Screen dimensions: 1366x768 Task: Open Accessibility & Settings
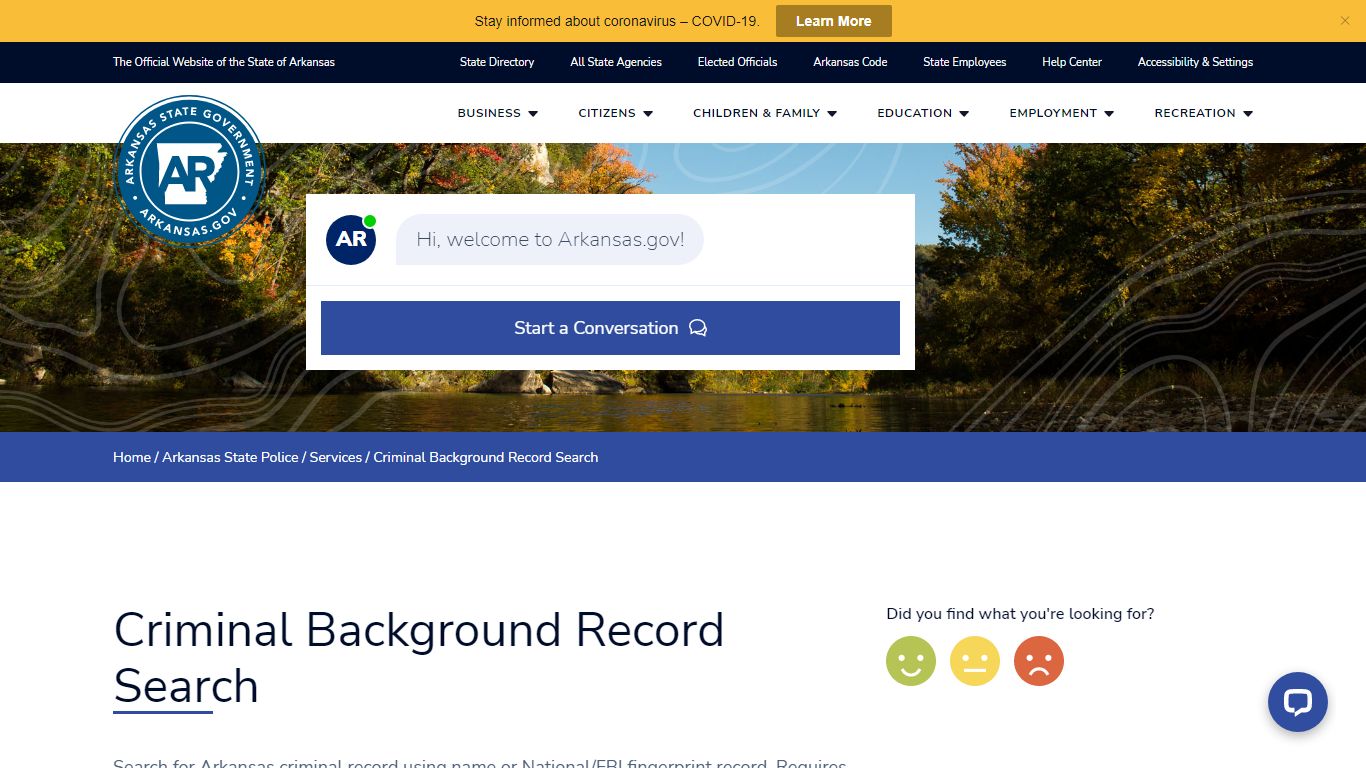click(1195, 62)
